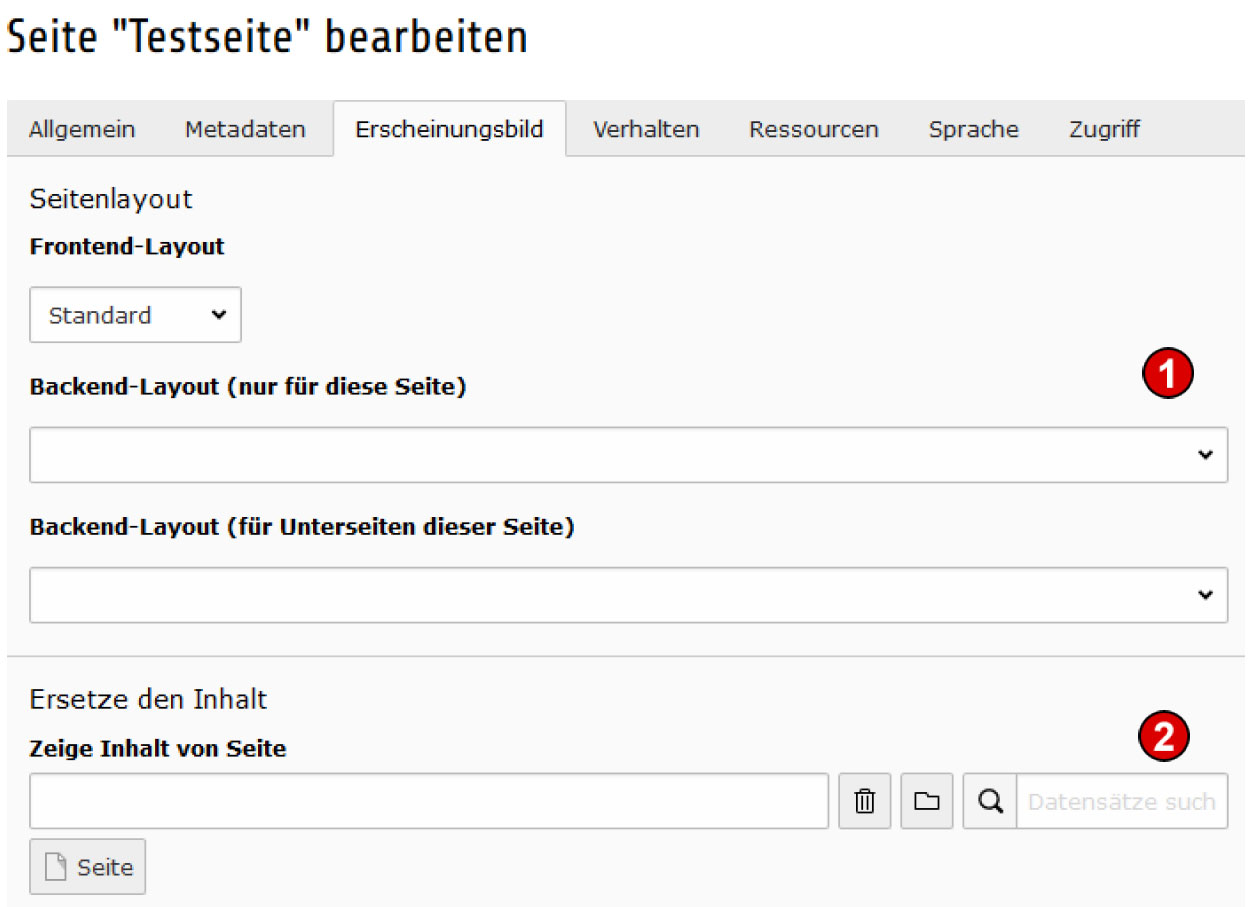
Task: Expand Backend-Layout (für Unterseiten) dropdown
Action: [x=628, y=595]
